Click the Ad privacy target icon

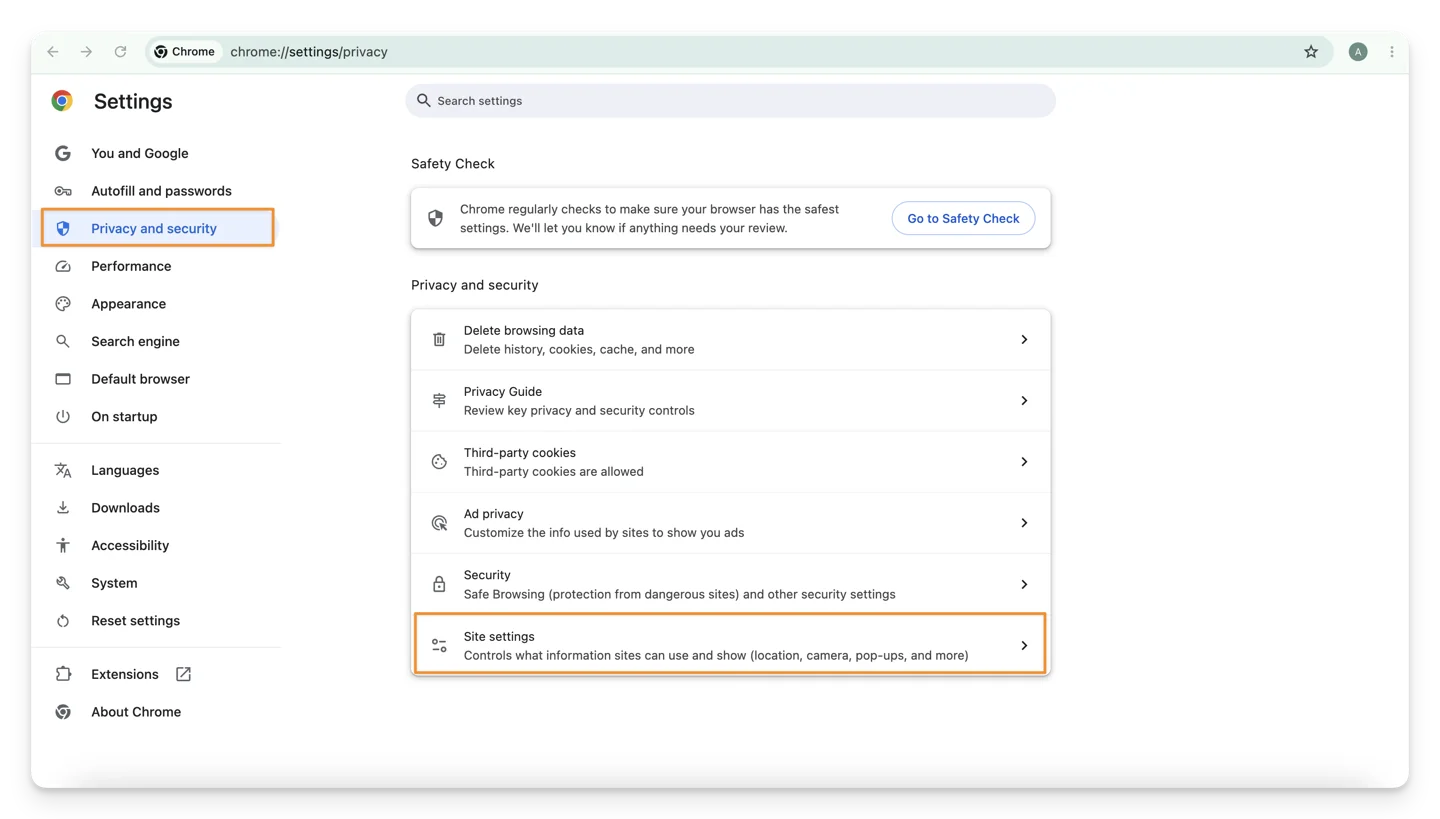[x=439, y=523]
